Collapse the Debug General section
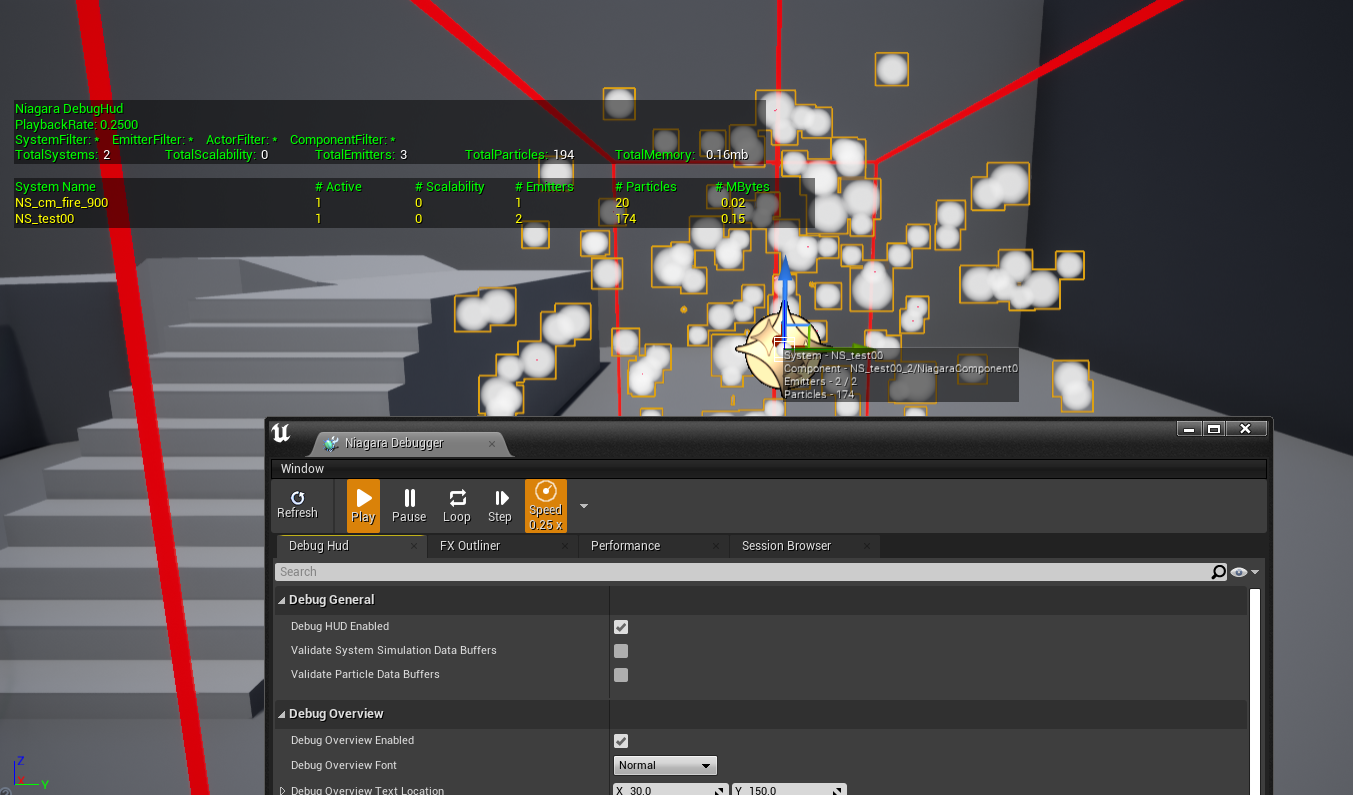 tap(282, 600)
